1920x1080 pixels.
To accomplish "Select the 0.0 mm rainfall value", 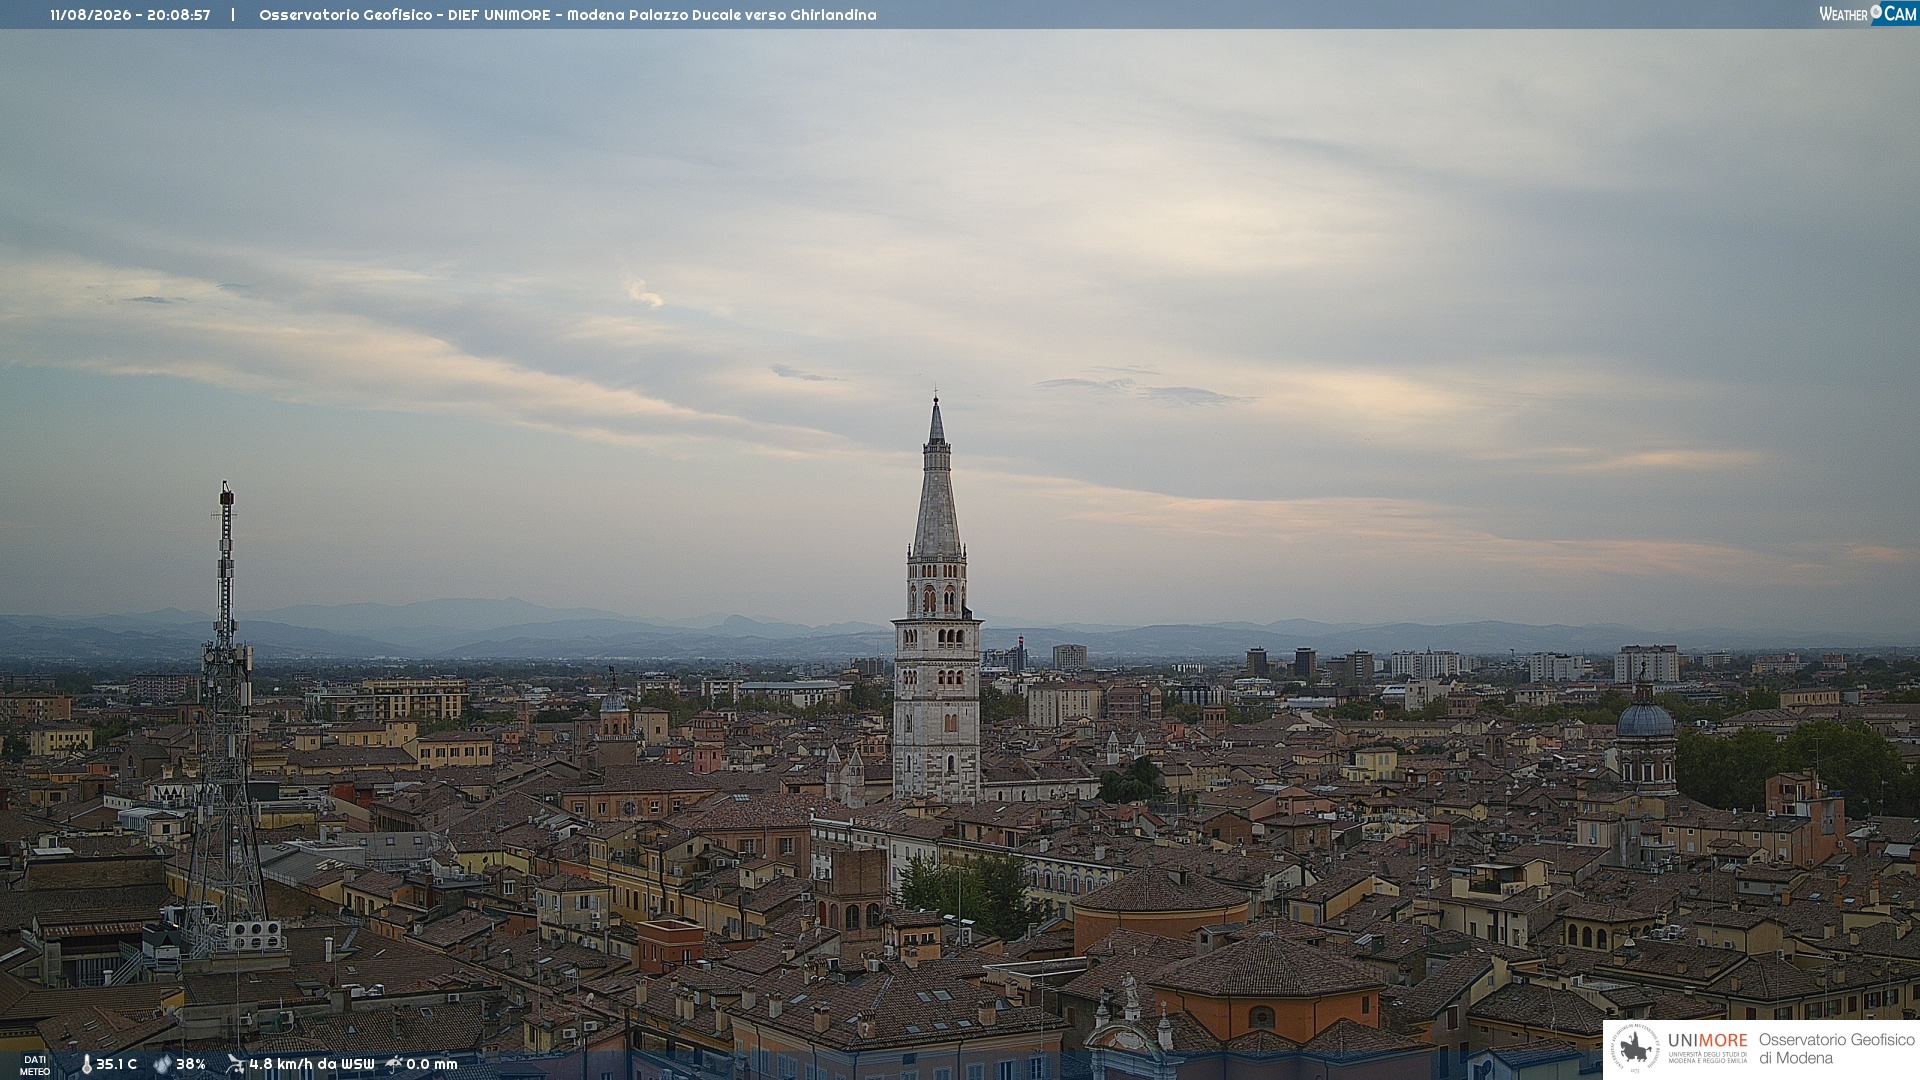I will 431,1064.
